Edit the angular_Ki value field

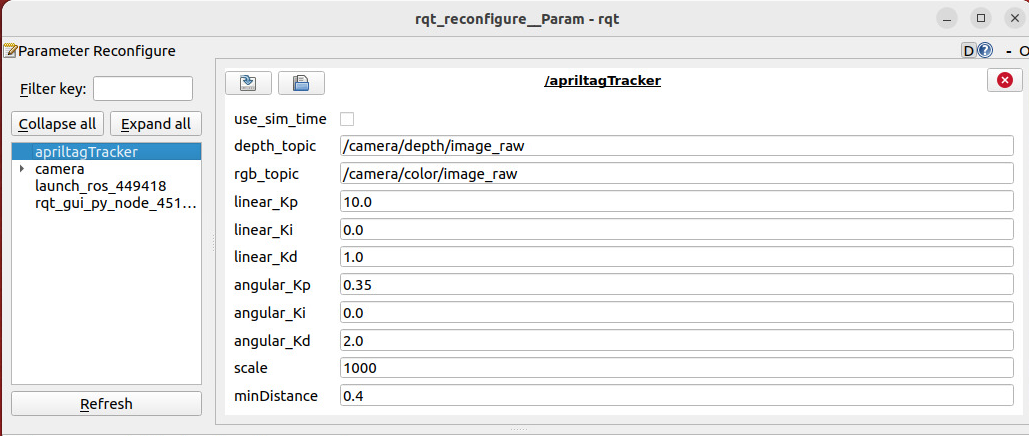click(x=677, y=313)
